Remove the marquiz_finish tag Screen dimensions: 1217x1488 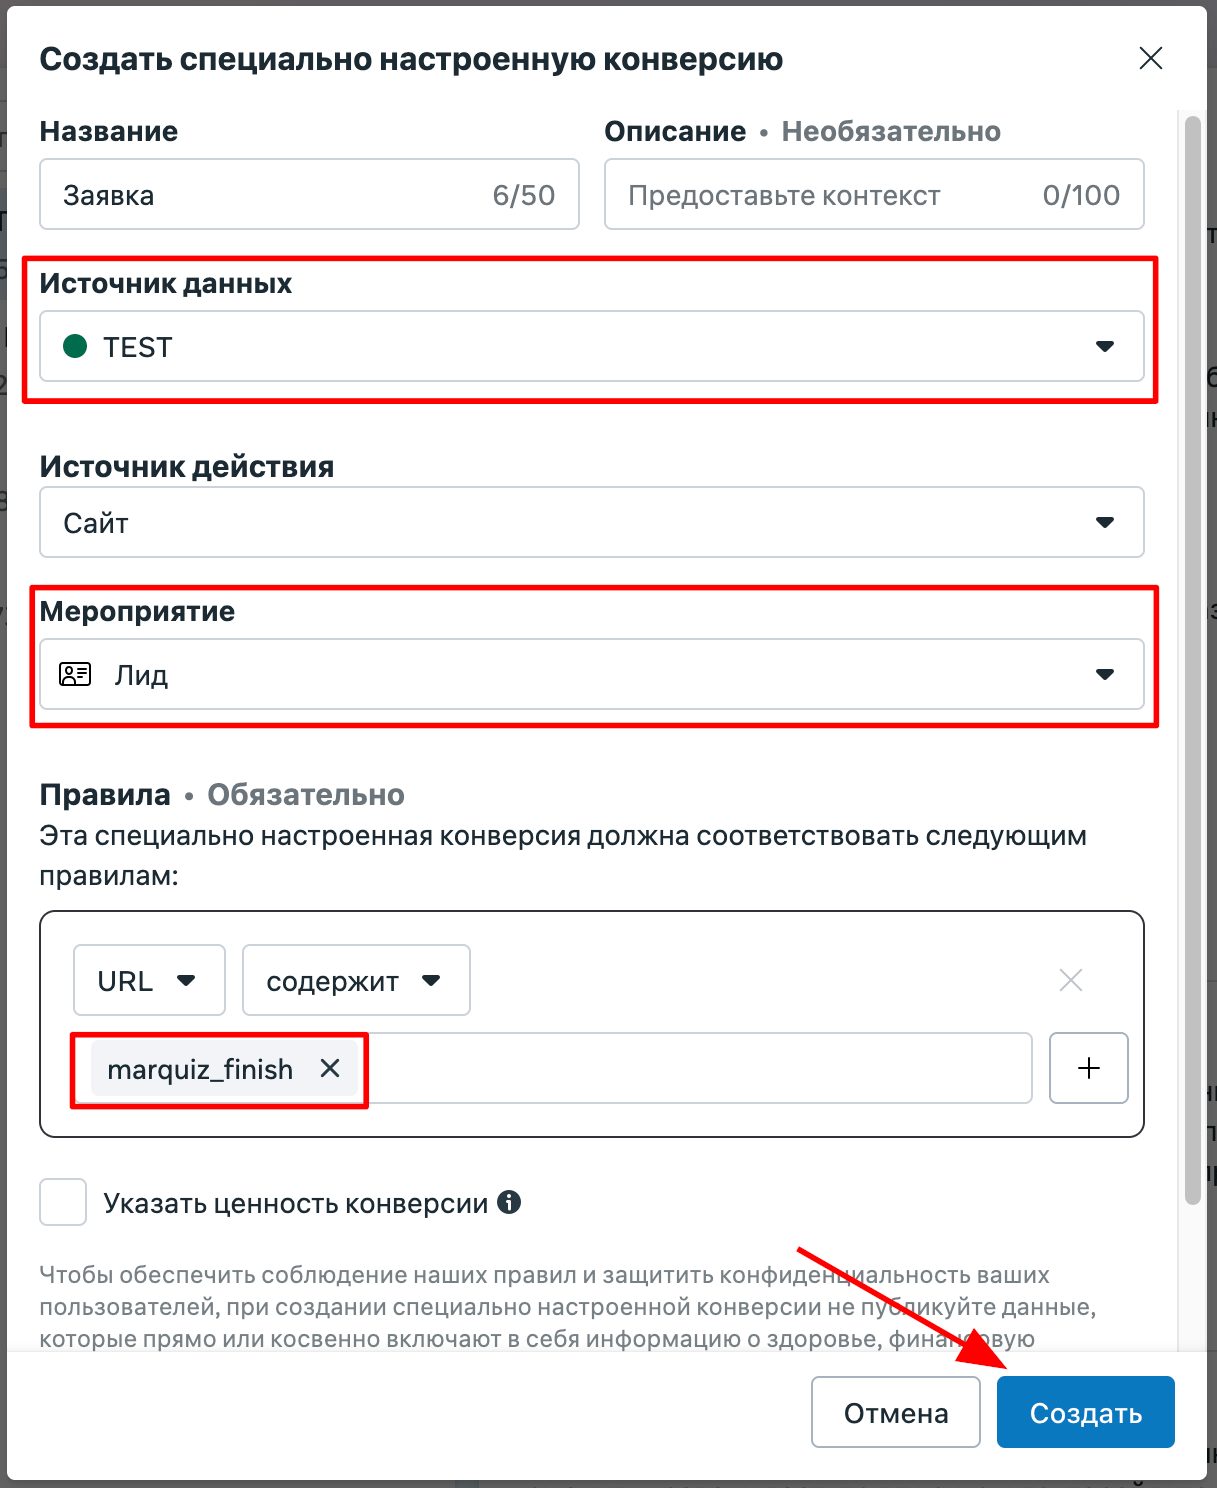[330, 1068]
